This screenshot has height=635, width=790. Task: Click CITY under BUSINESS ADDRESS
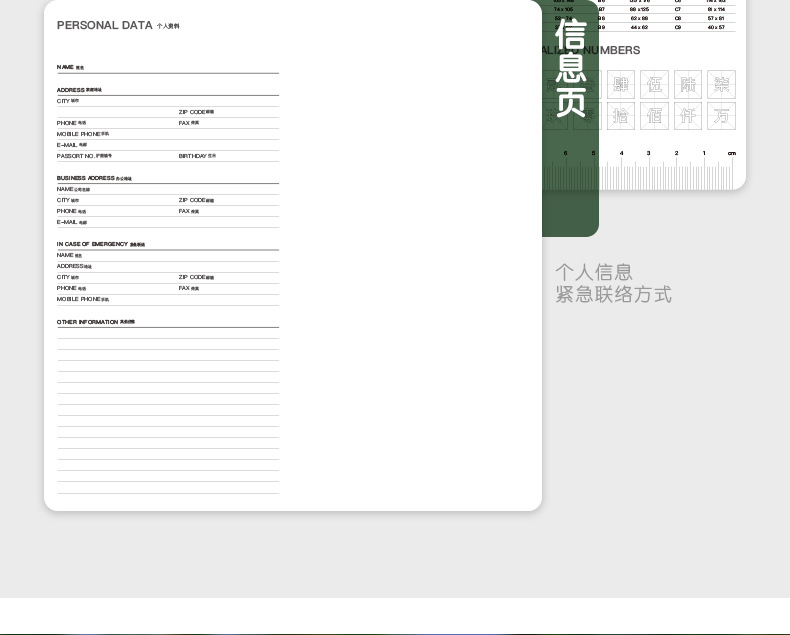point(68,200)
